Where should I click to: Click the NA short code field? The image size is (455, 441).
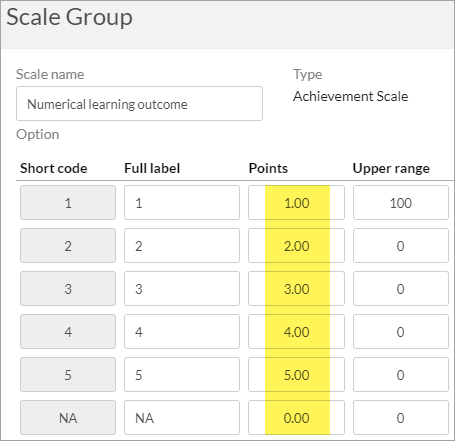coord(68,418)
